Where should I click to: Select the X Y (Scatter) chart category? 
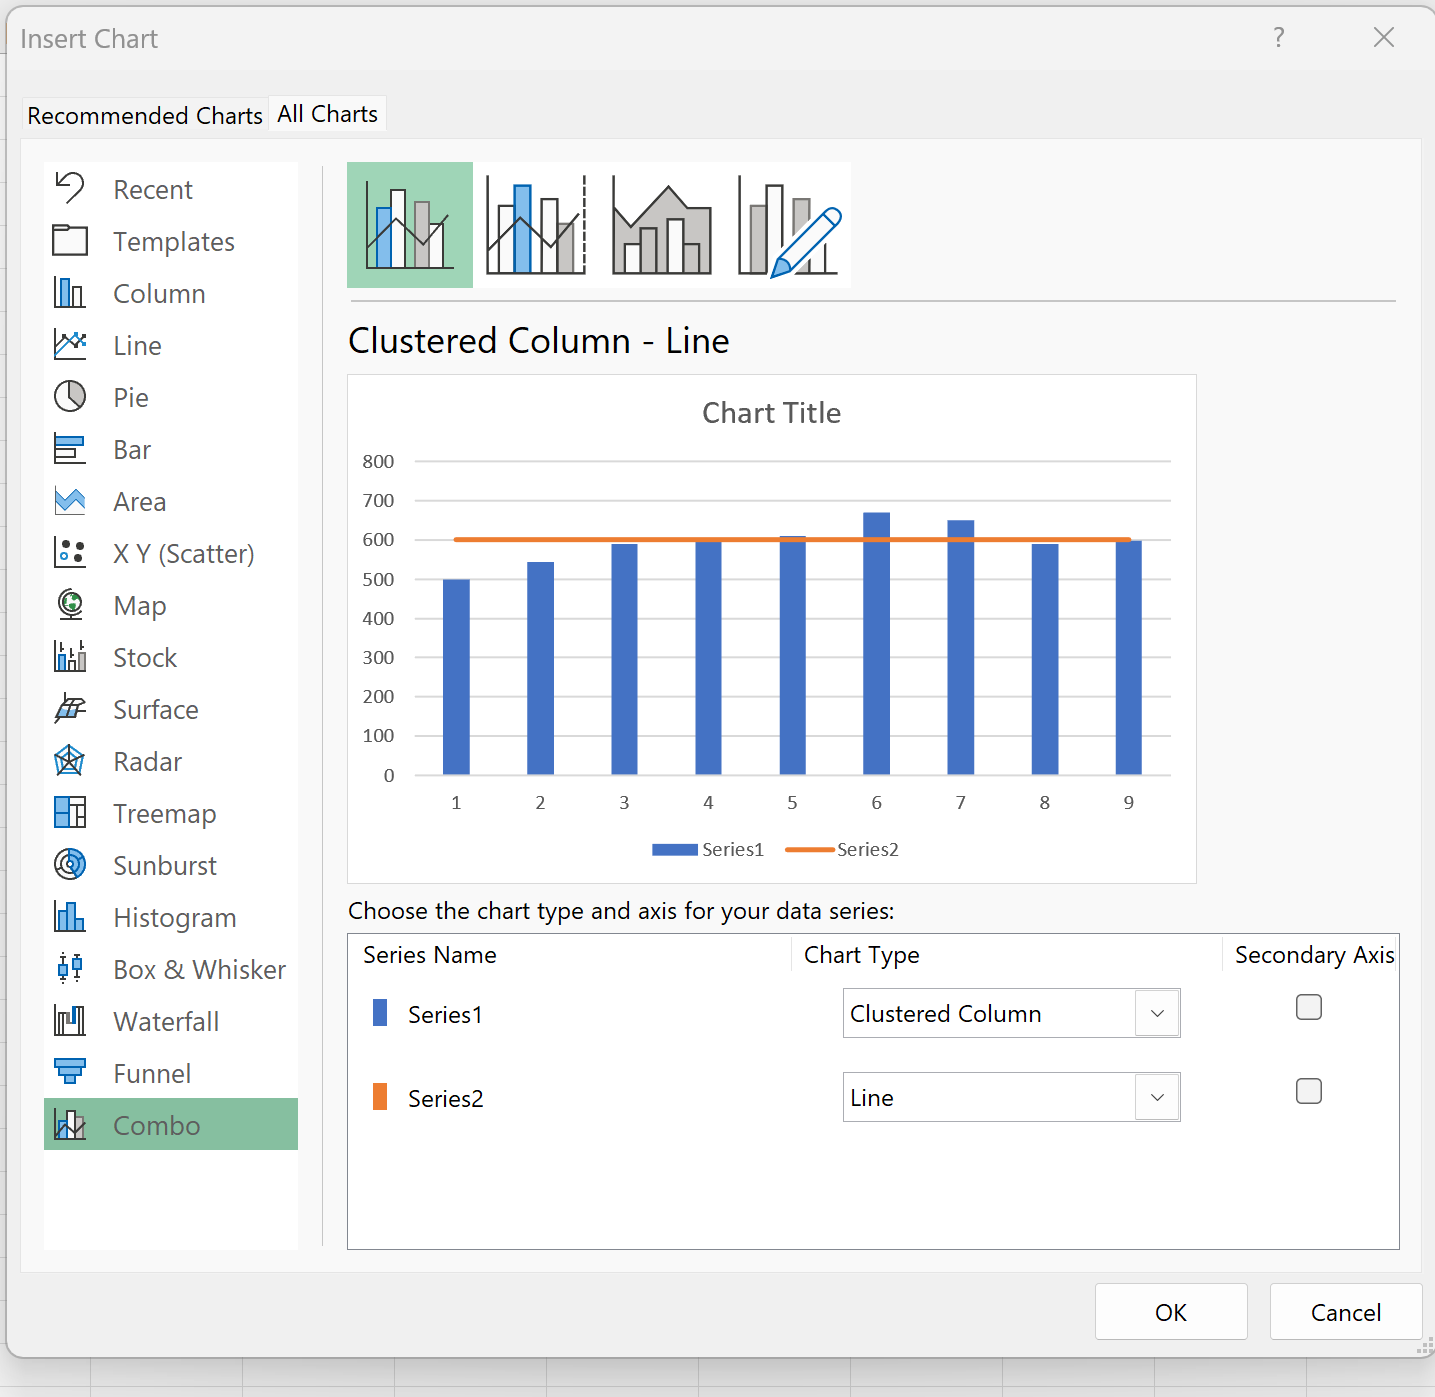pos(183,554)
